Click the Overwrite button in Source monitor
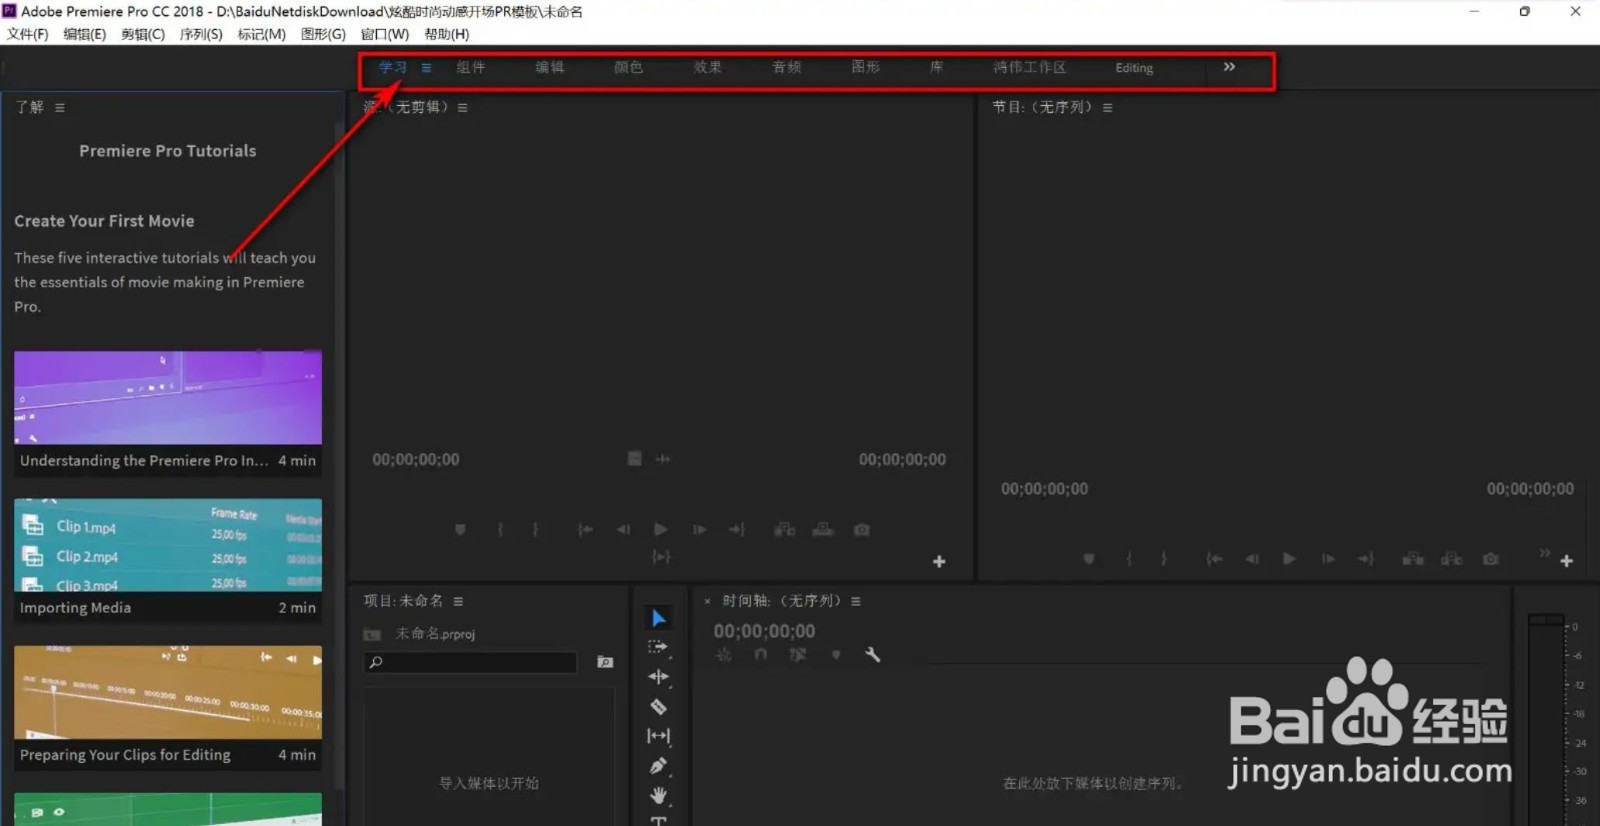 click(823, 529)
